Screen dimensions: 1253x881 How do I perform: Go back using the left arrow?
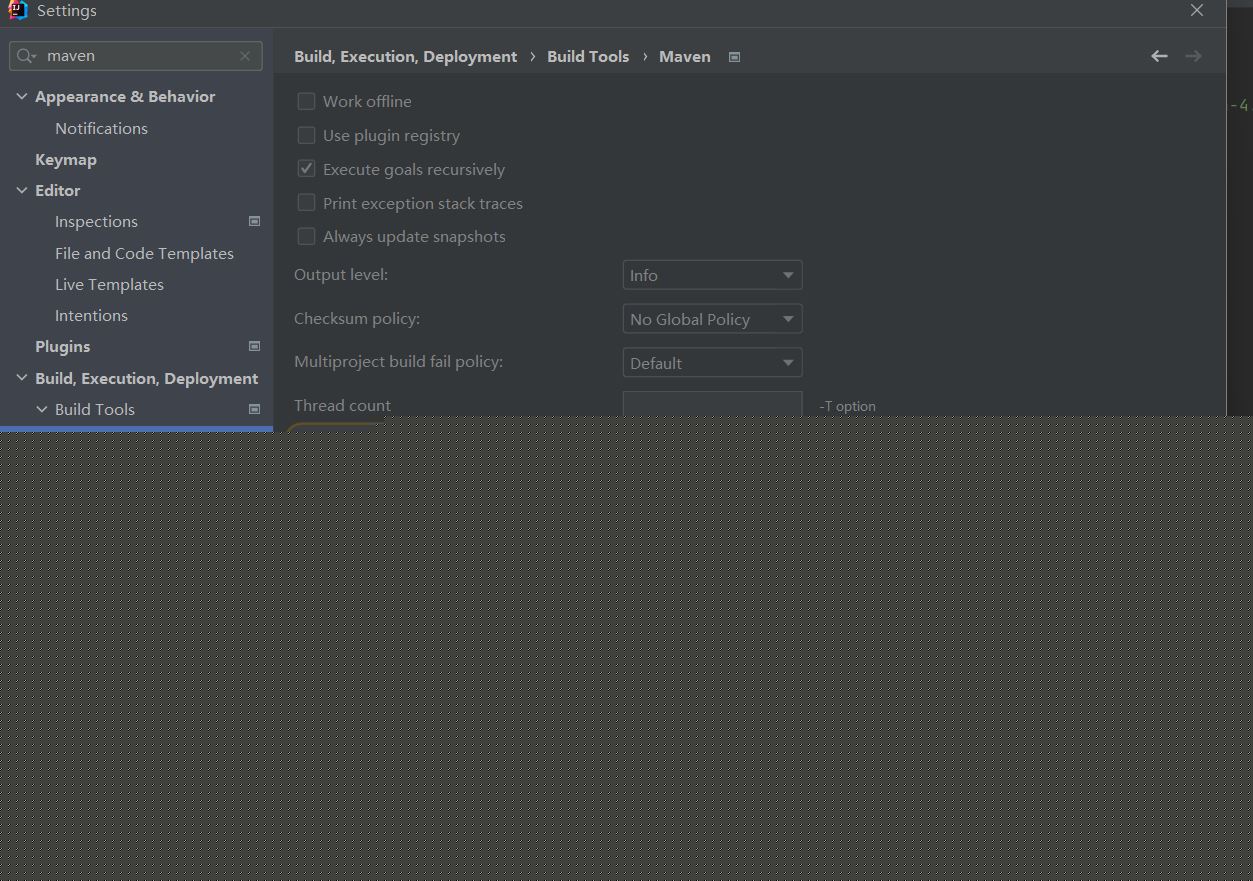1159,56
